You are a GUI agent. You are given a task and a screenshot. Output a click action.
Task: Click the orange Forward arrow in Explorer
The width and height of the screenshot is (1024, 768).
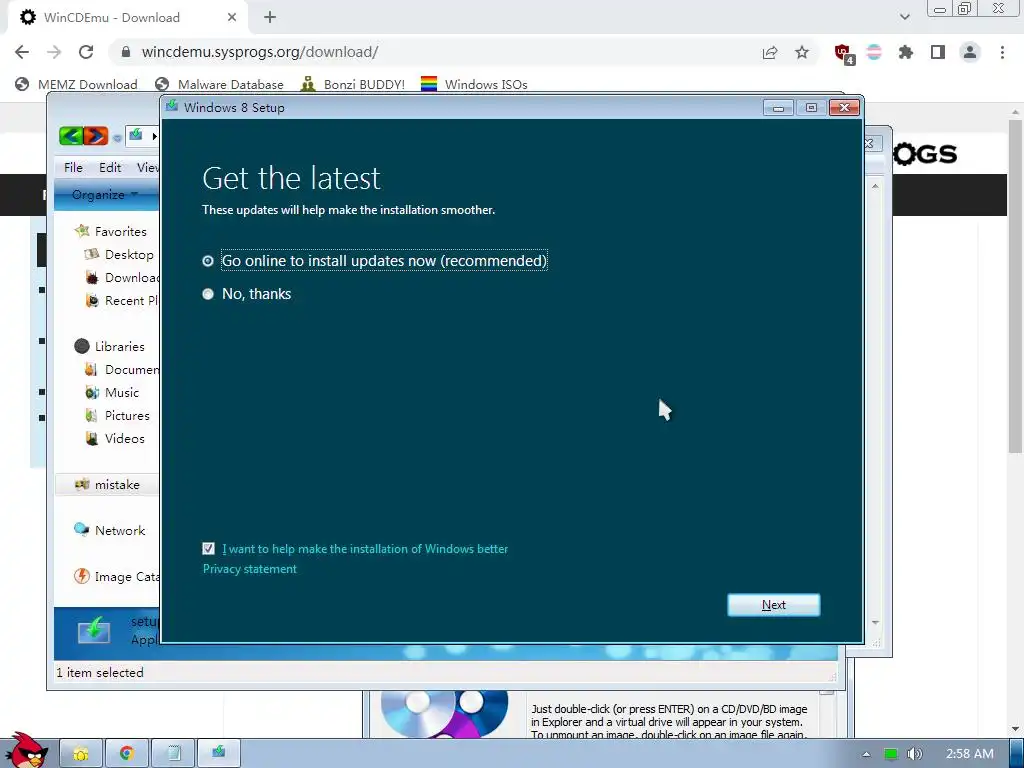(x=95, y=136)
